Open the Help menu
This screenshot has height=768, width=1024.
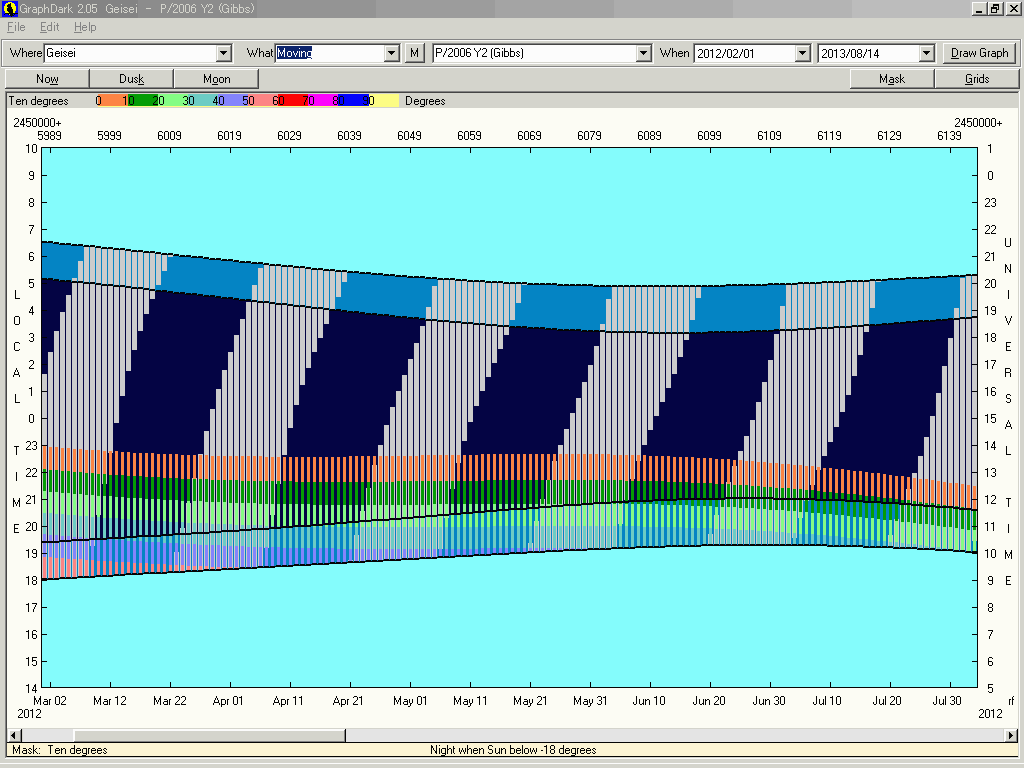pos(85,27)
